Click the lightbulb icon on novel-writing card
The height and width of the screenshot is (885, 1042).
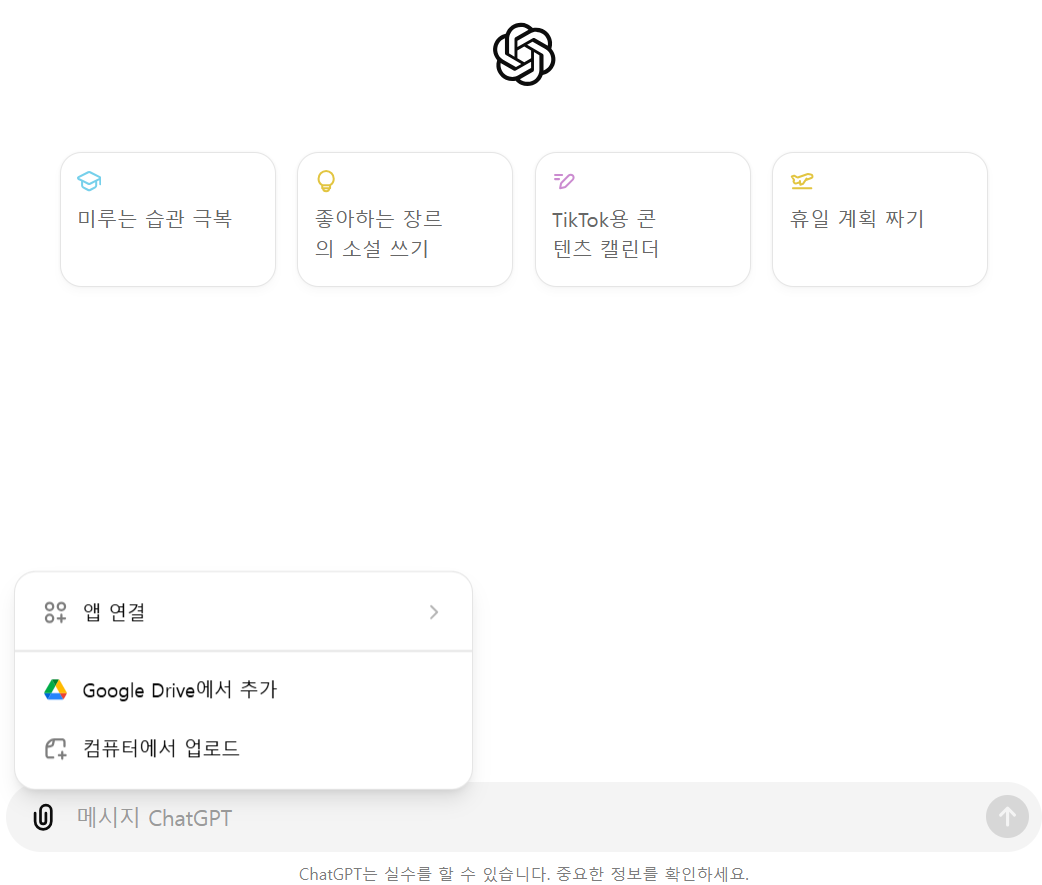[x=325, y=181]
